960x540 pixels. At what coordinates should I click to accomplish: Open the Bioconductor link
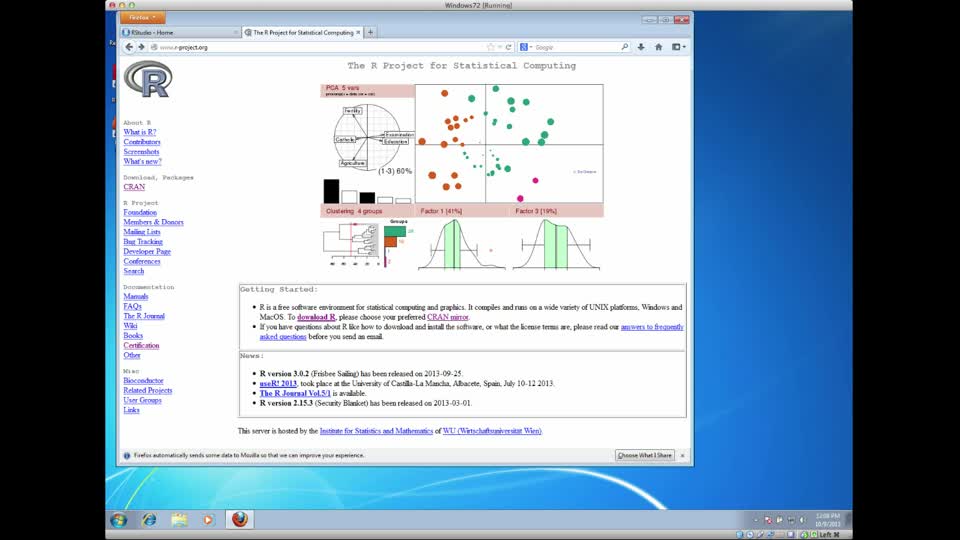143,381
